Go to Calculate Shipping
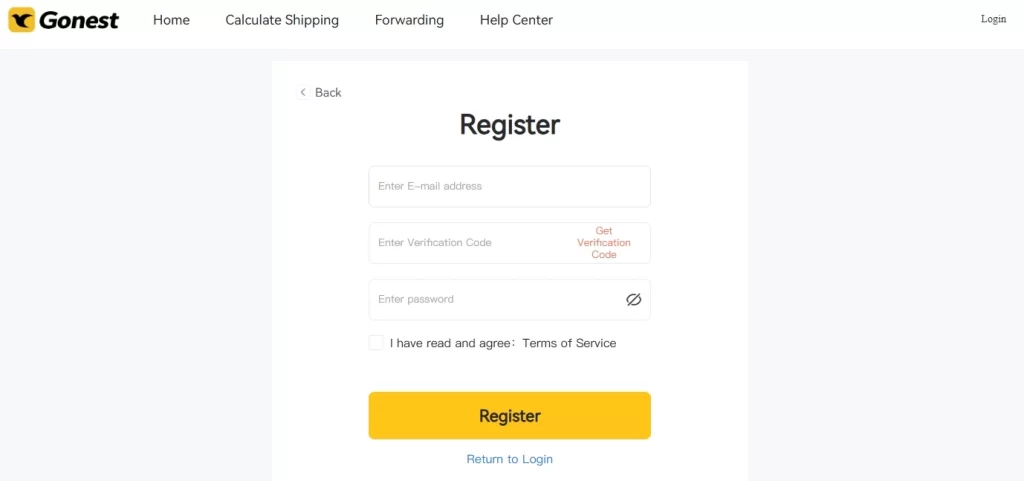This screenshot has height=481, width=1024. pyautogui.click(x=282, y=20)
